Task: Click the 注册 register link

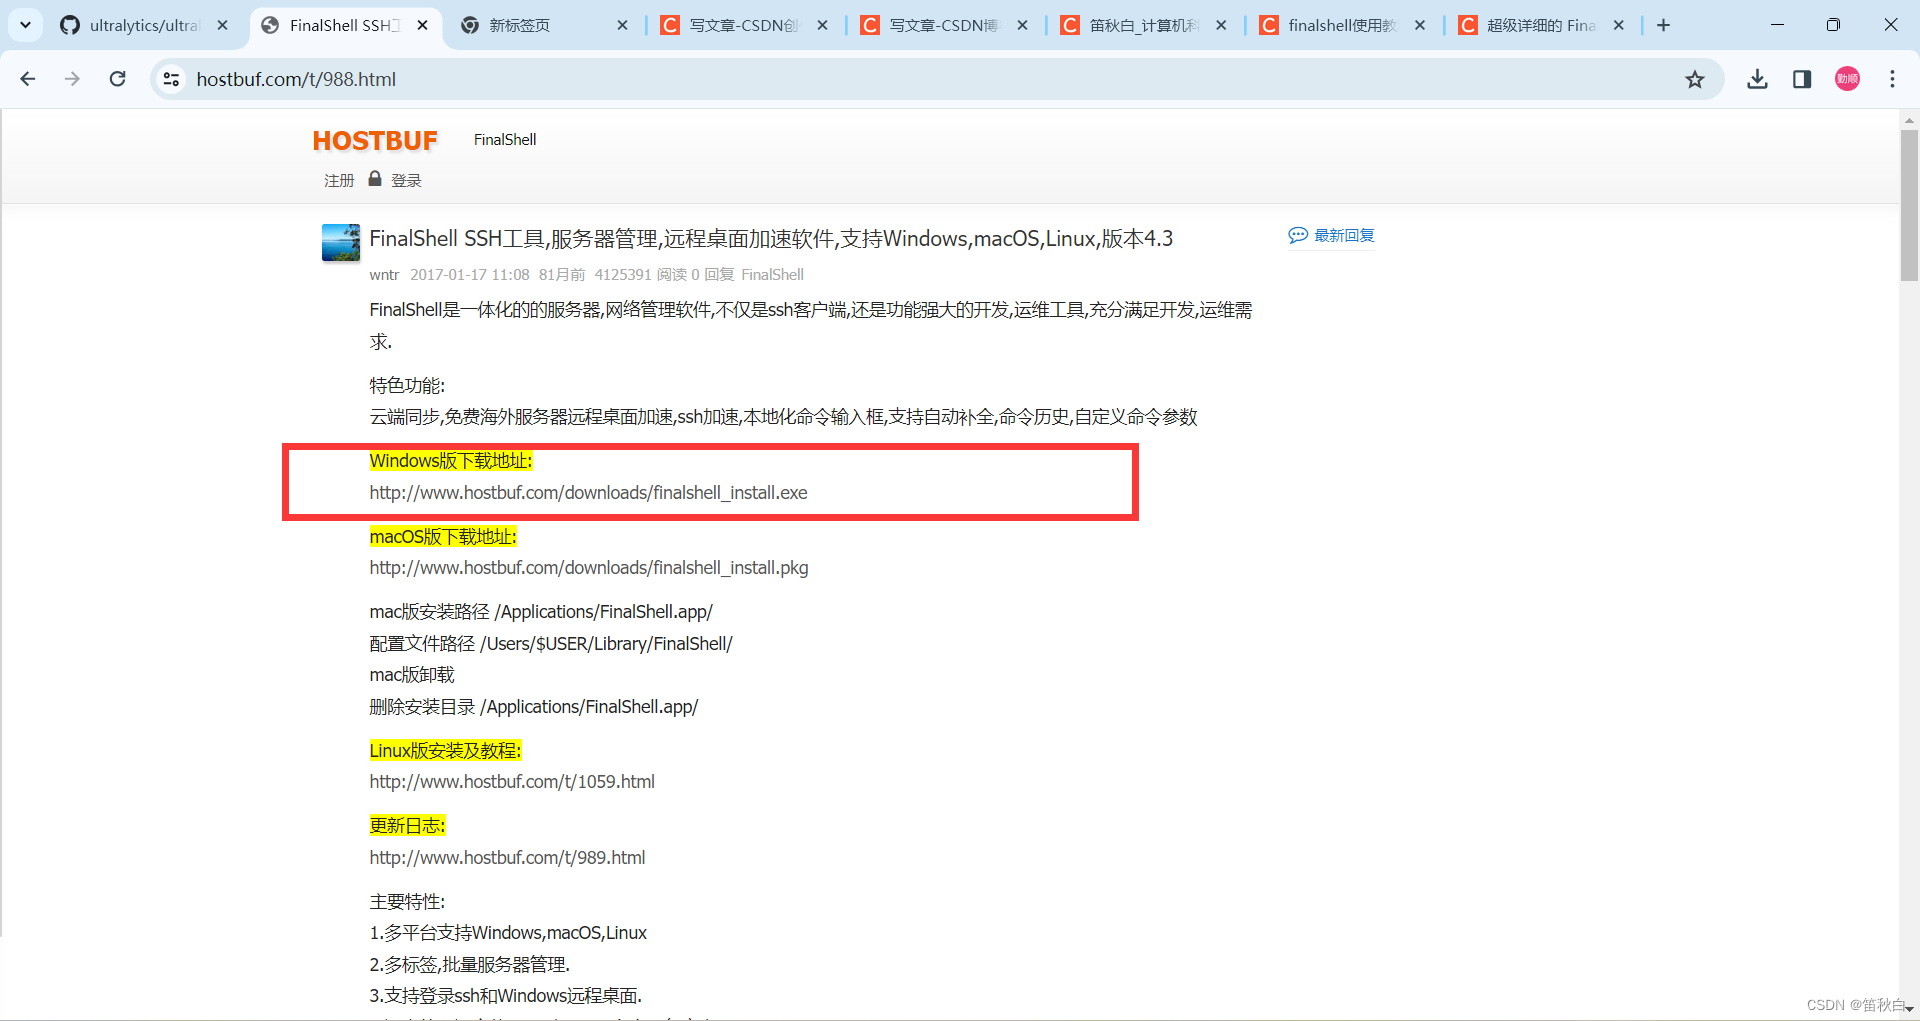Action: pyautogui.click(x=339, y=180)
